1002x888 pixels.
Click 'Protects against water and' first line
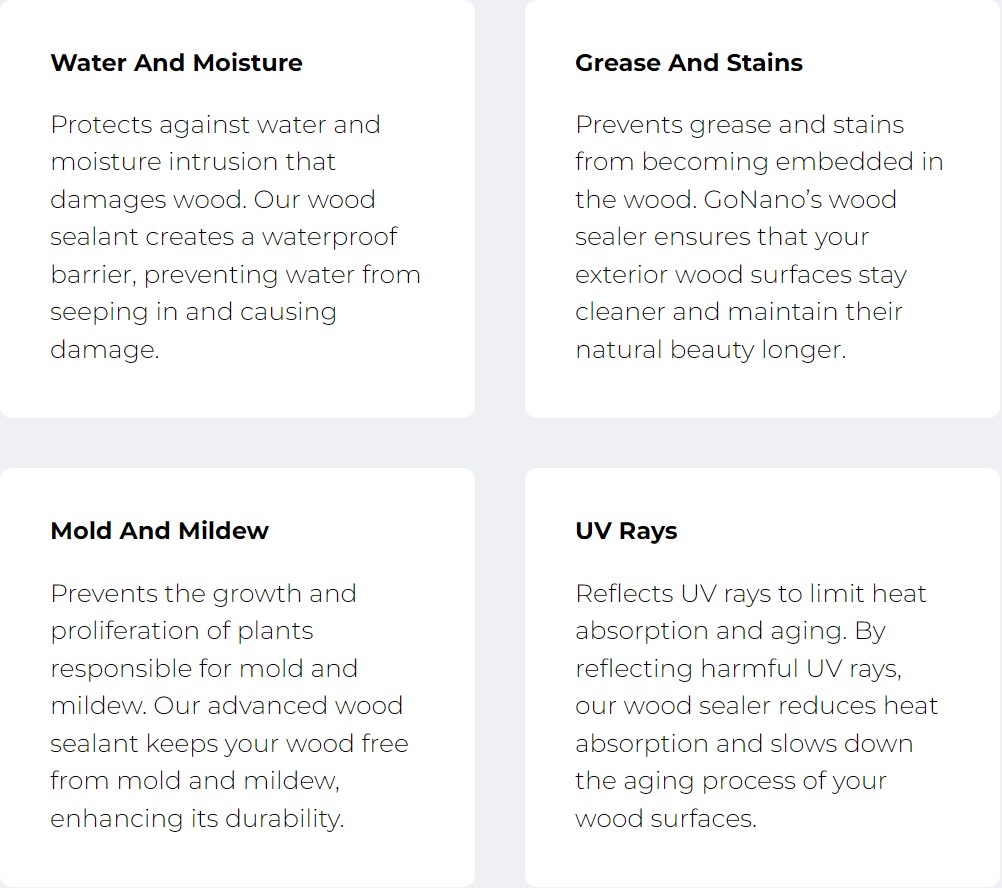[x=215, y=125]
